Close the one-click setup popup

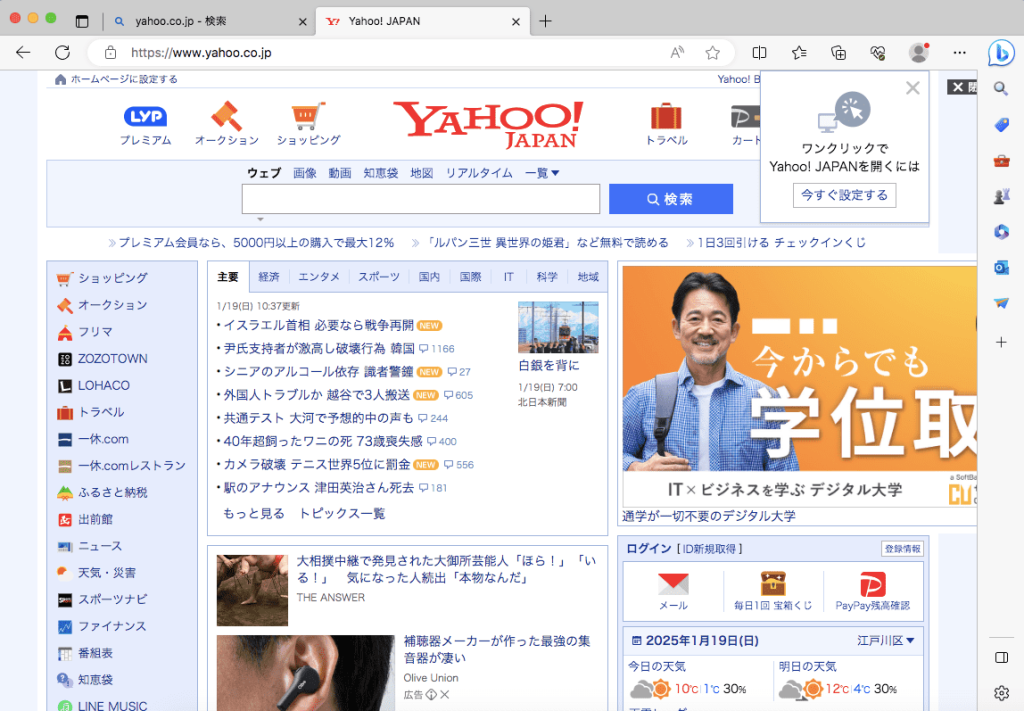coord(912,88)
